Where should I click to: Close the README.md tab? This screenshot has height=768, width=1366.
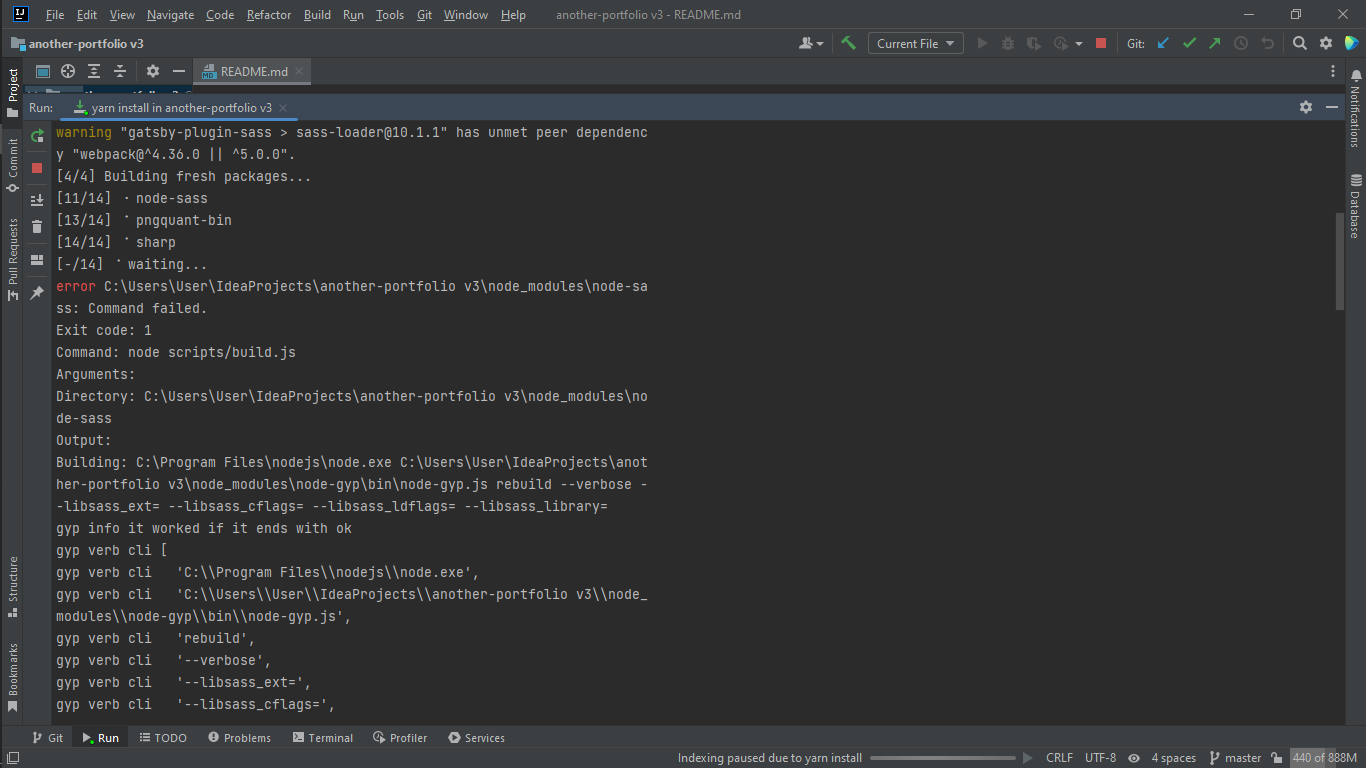coord(300,72)
